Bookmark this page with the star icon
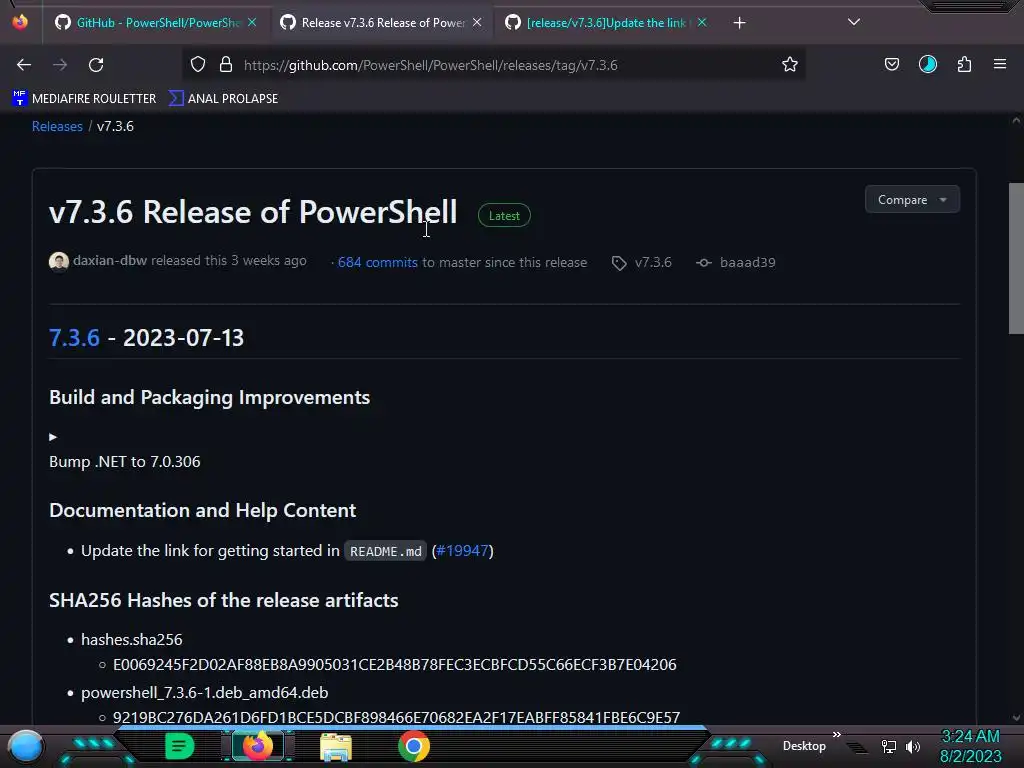Image resolution: width=1024 pixels, height=768 pixels. coord(790,65)
